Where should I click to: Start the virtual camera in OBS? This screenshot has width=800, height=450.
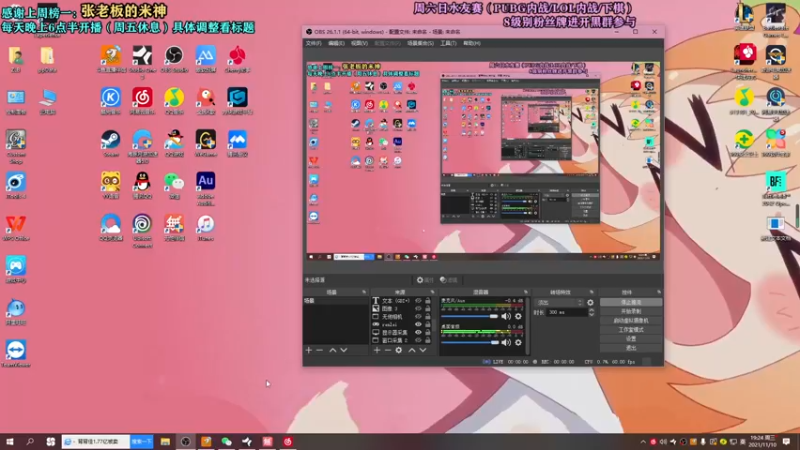pos(631,320)
